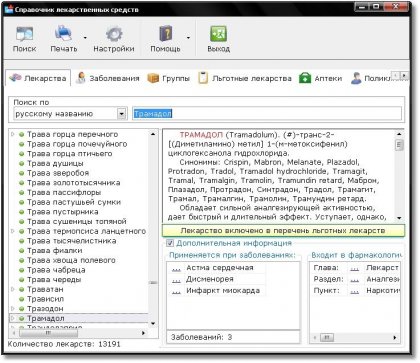The width and height of the screenshot is (420, 363).
Task: Expand the Трава горца перечного node
Action: click(x=13, y=134)
